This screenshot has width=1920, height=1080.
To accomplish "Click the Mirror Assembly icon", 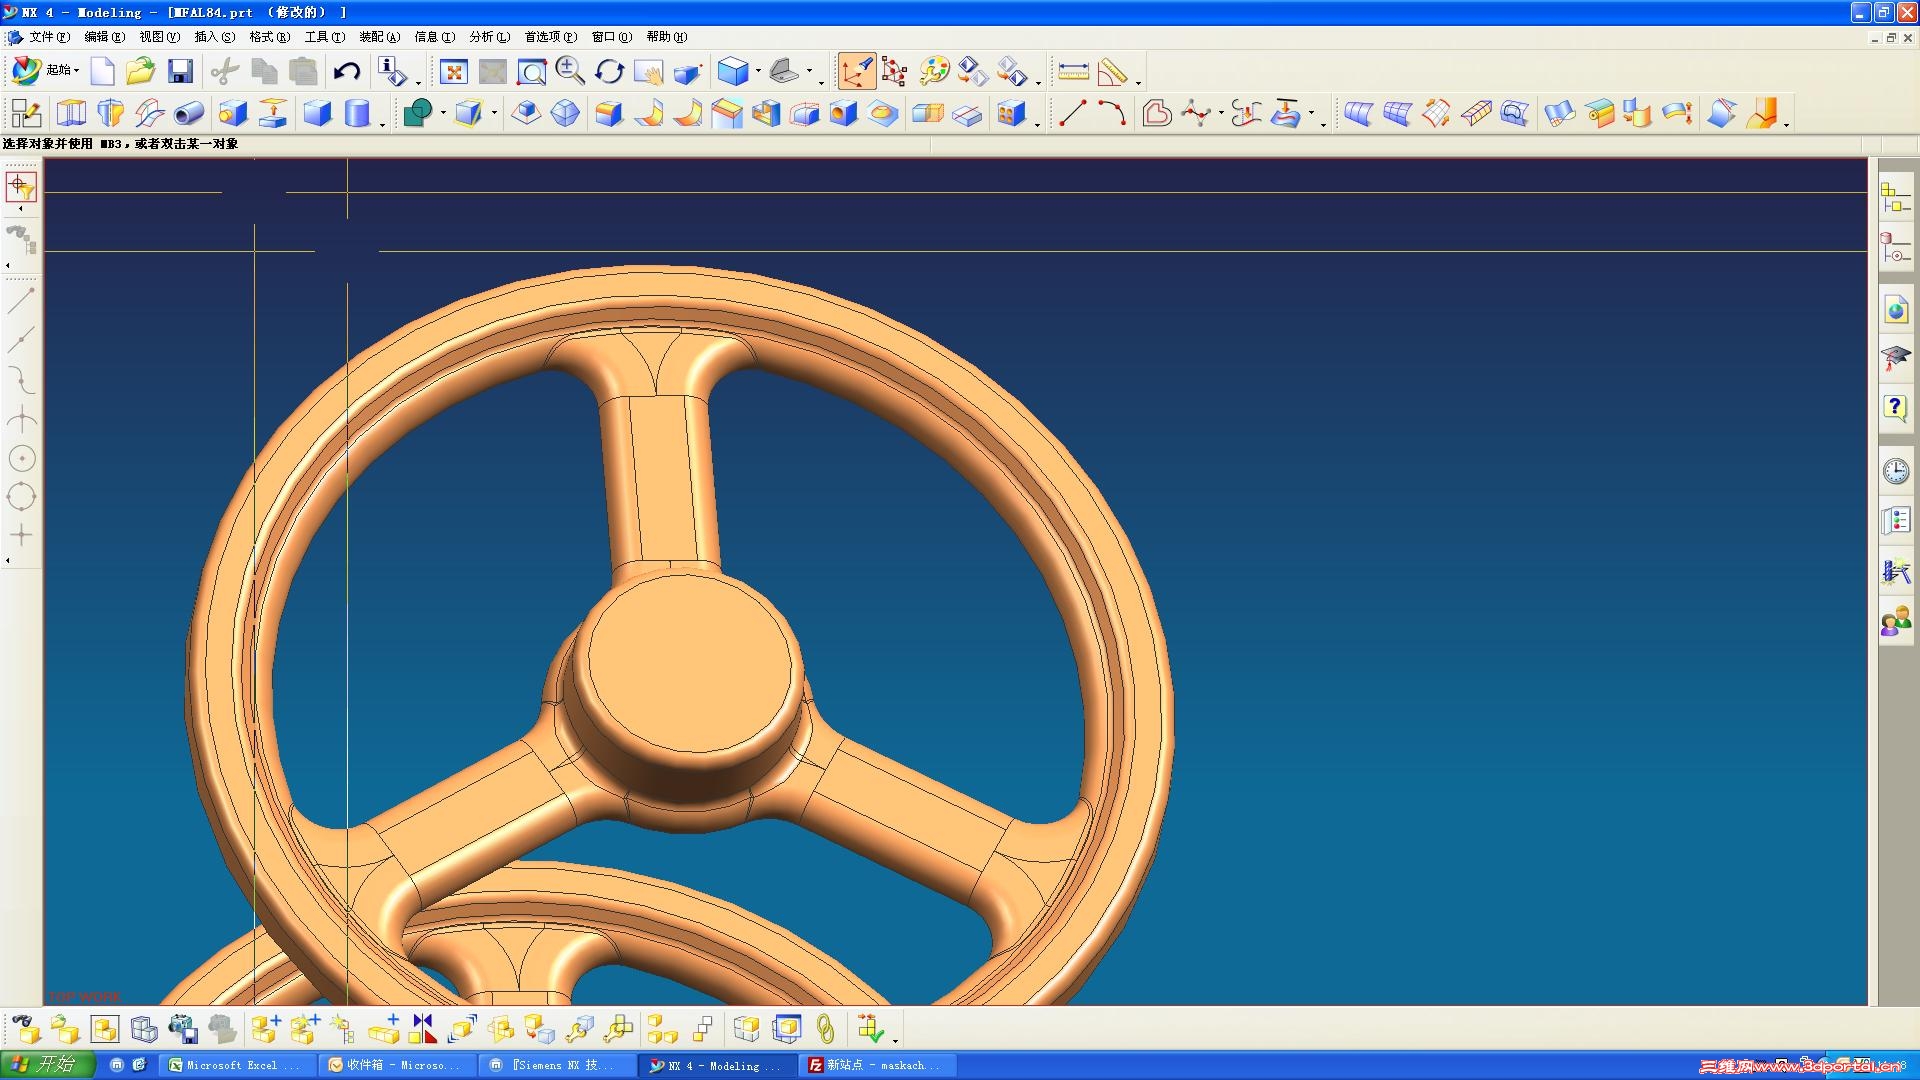I will tap(423, 1028).
